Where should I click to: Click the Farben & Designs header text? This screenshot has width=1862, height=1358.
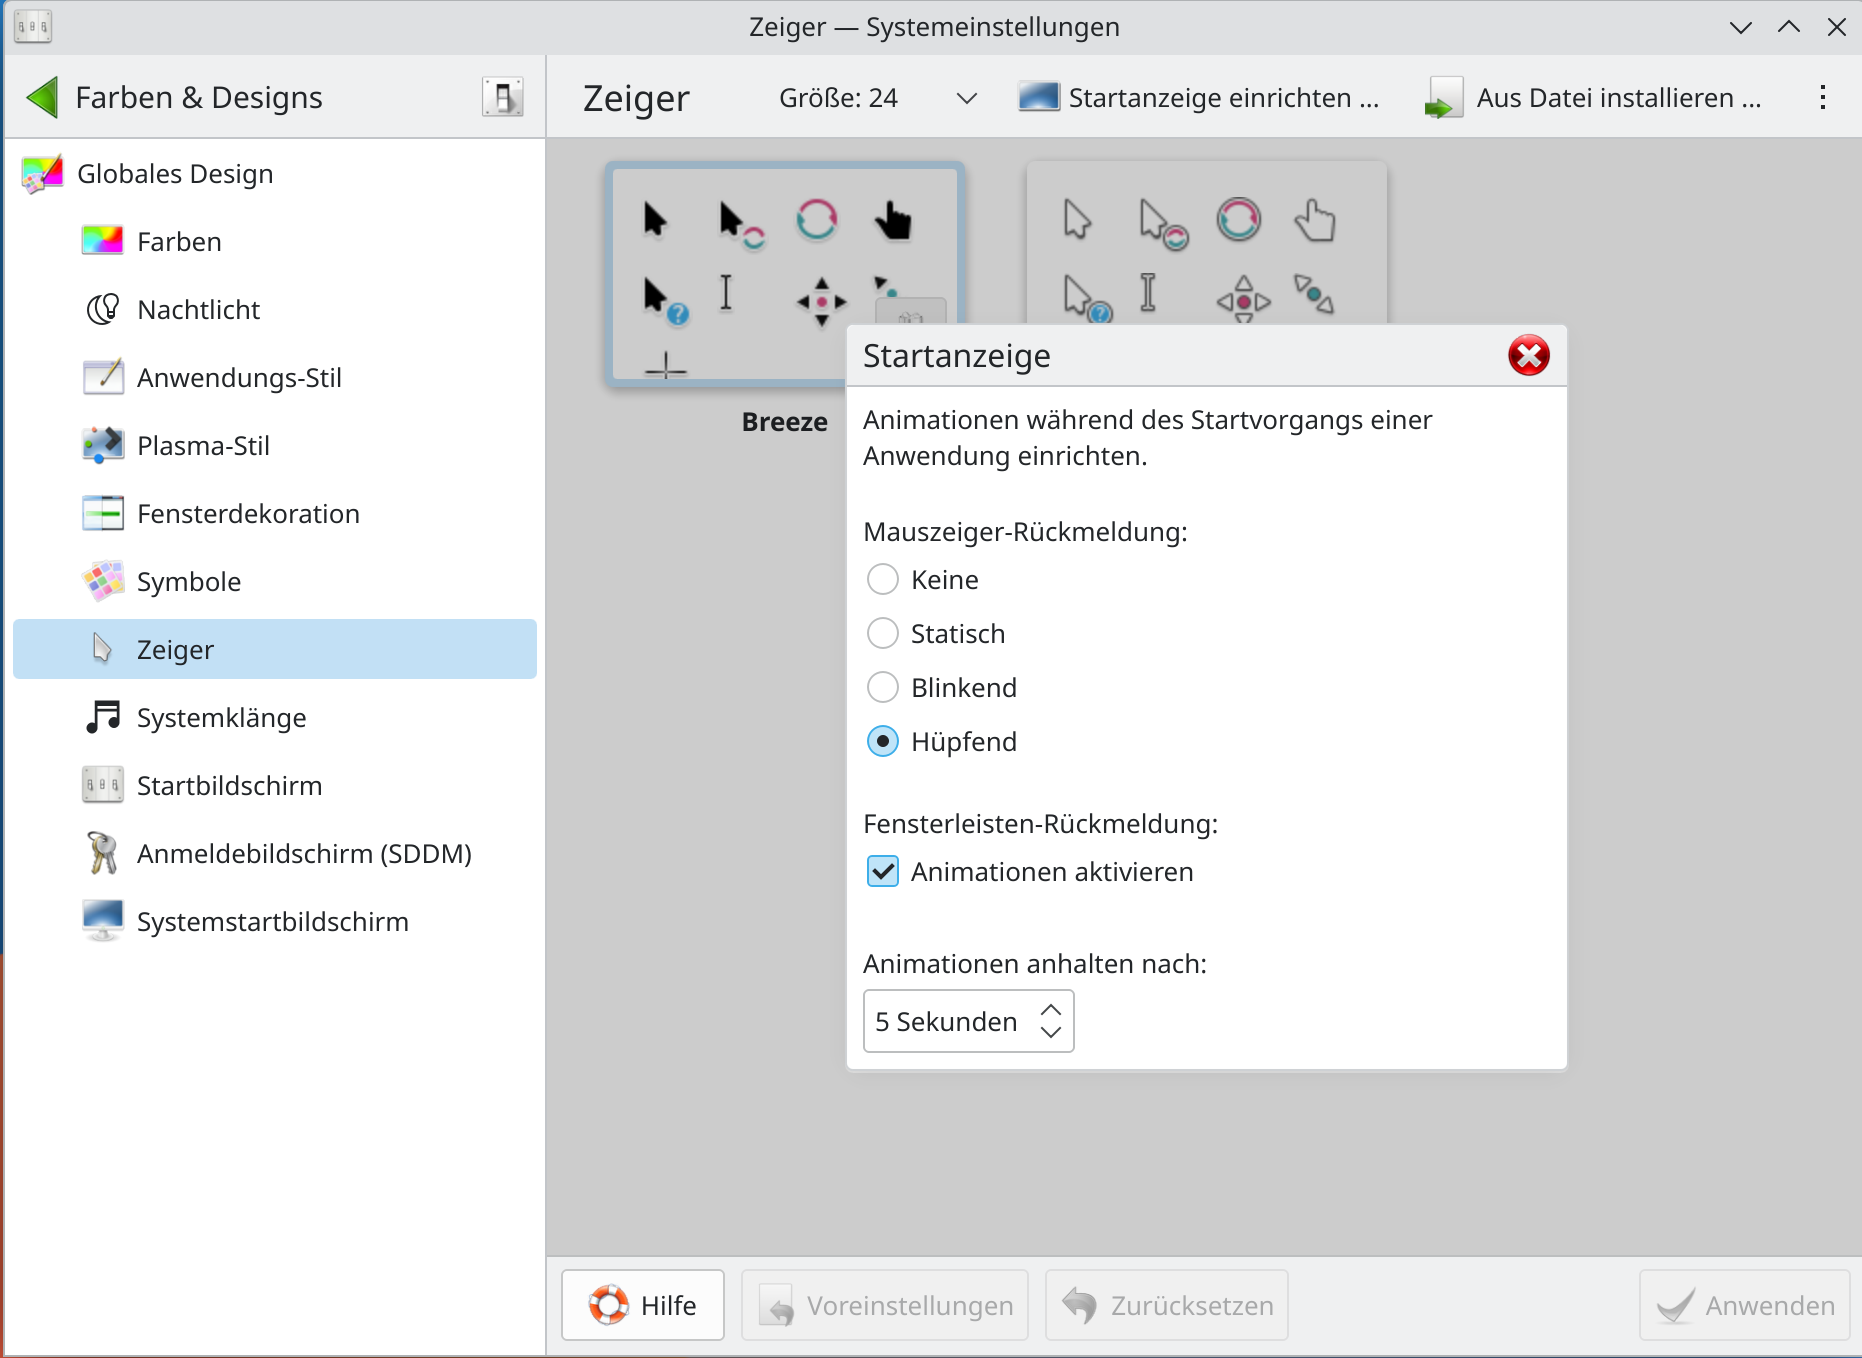tap(199, 98)
